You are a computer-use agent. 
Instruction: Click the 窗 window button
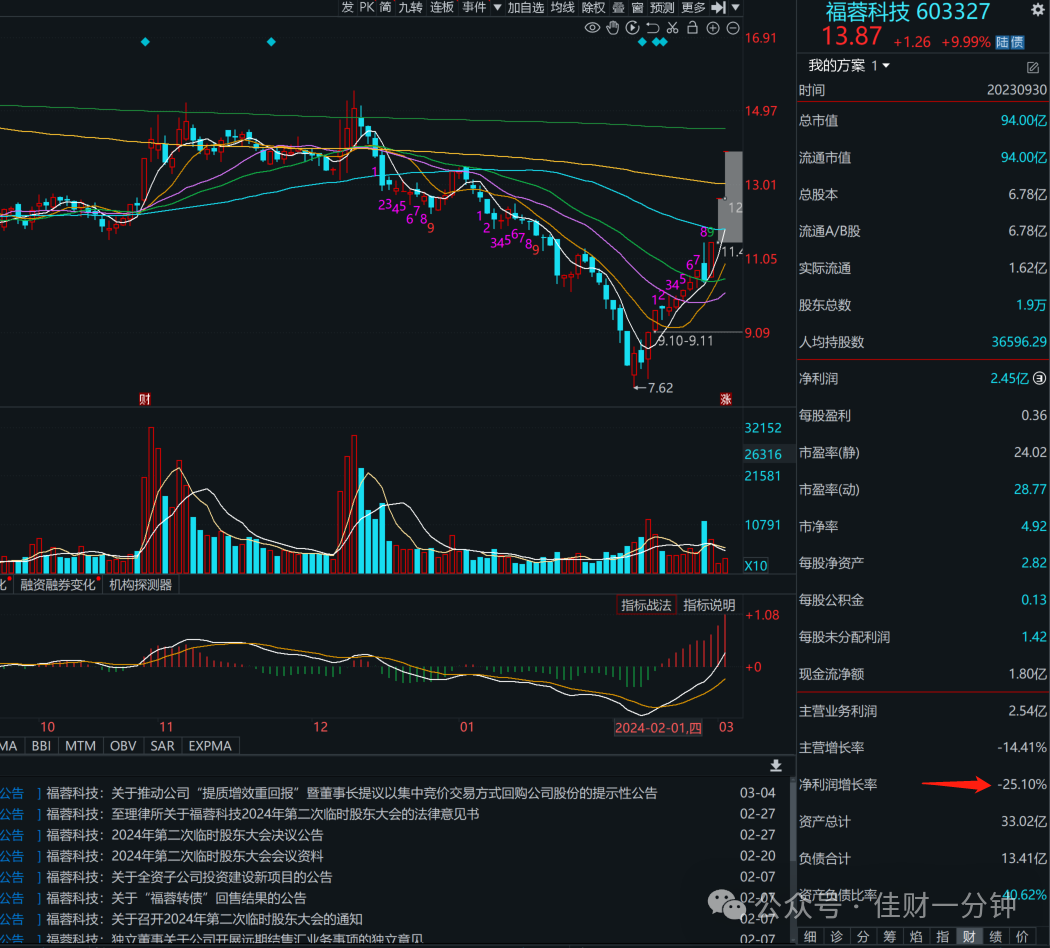pyautogui.click(x=637, y=7)
